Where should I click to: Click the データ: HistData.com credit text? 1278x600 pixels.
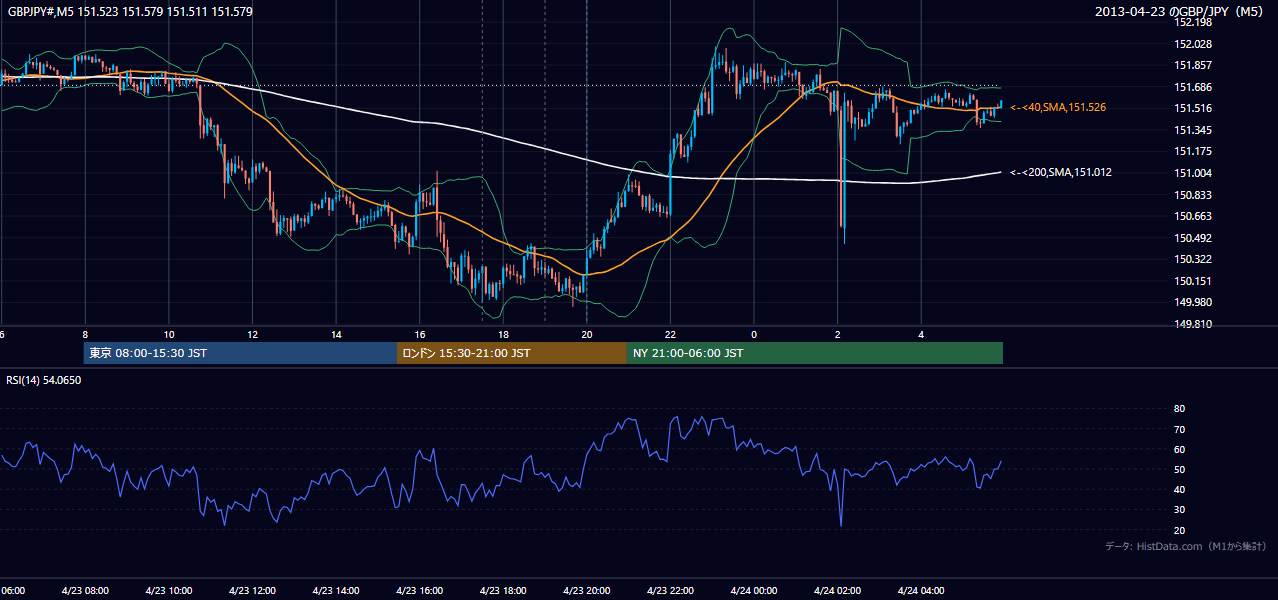1186,546
